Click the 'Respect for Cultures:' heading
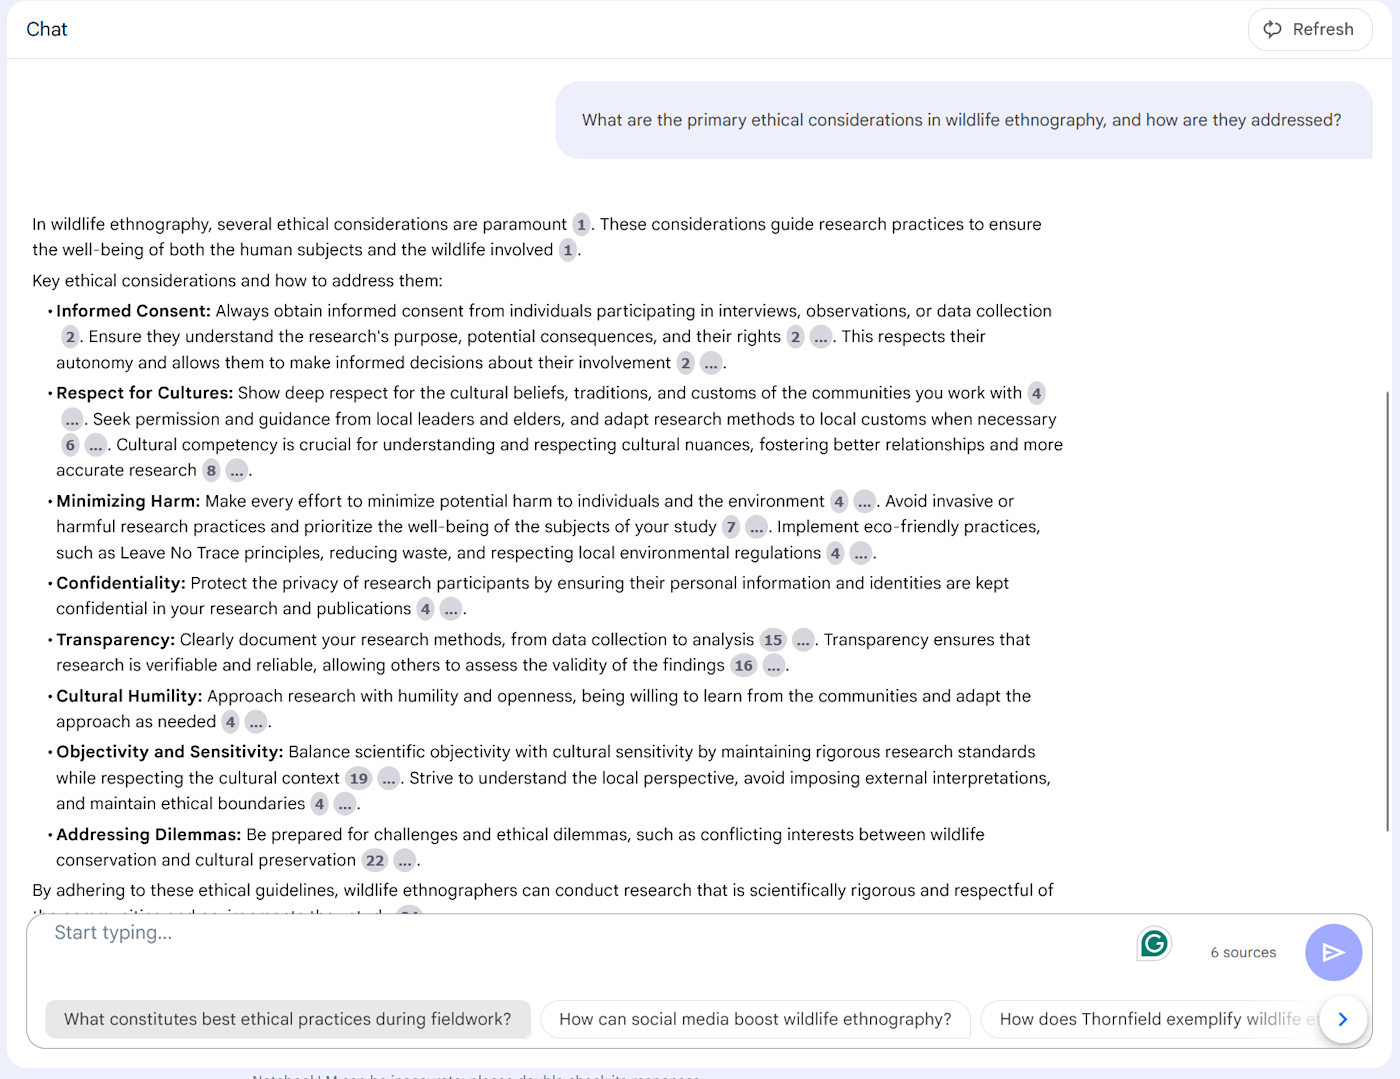 (144, 393)
